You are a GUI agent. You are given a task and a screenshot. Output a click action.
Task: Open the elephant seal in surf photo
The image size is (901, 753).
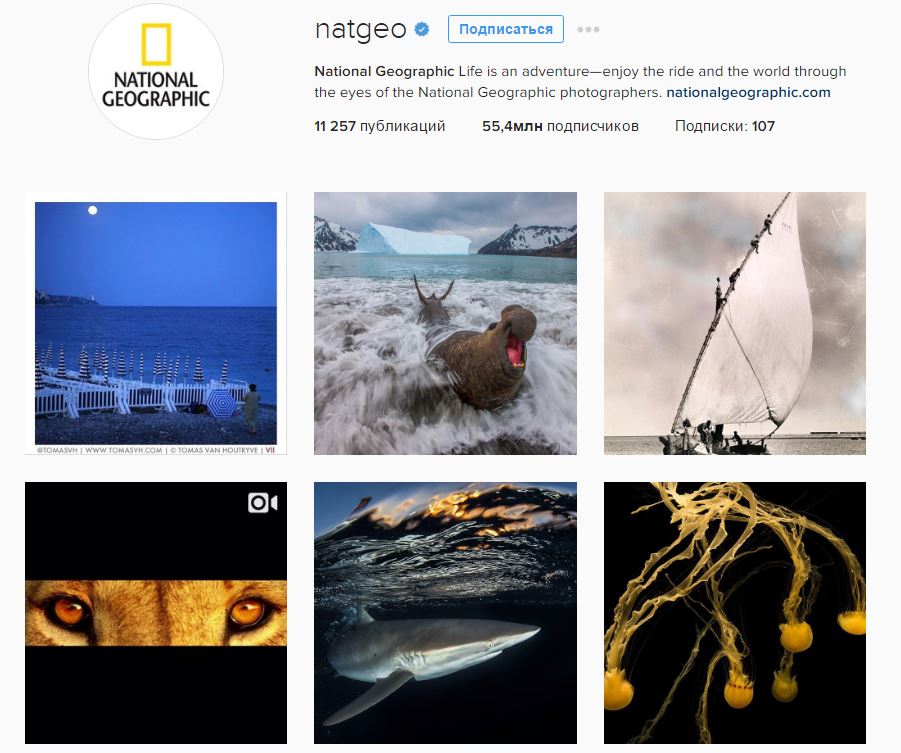pyautogui.click(x=445, y=324)
